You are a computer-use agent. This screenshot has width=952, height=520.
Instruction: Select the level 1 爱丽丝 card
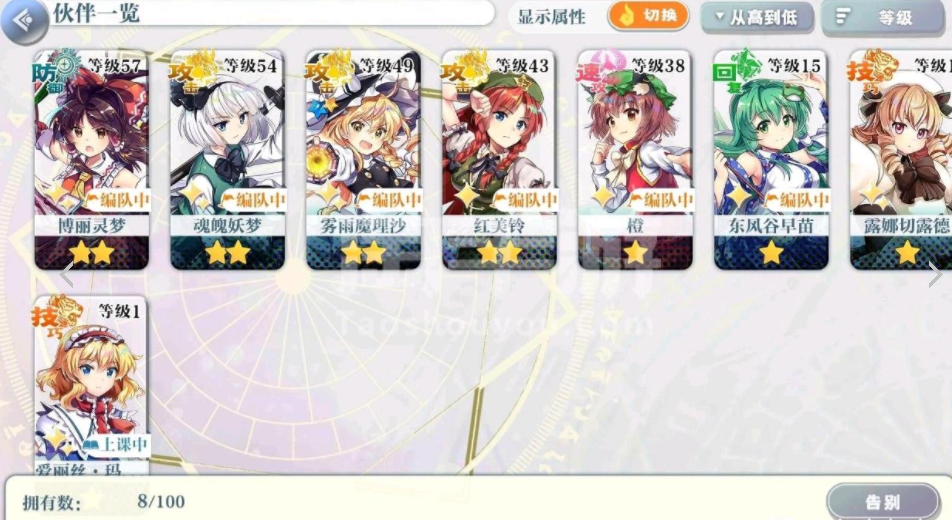click(92, 386)
